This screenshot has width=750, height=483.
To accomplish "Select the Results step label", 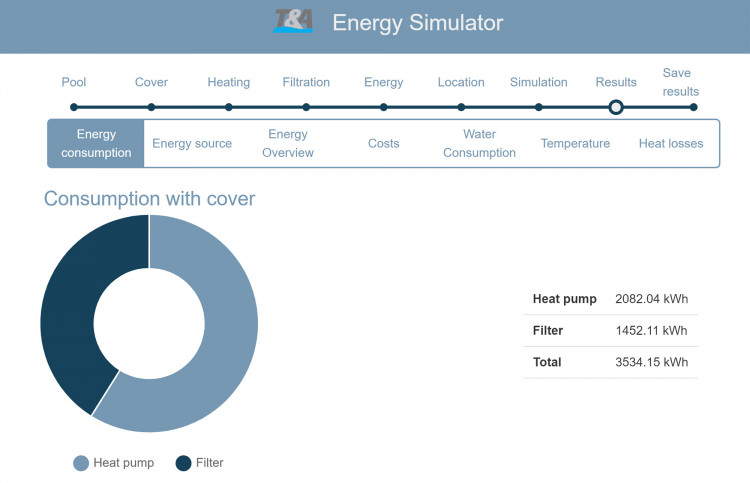I will (x=616, y=82).
